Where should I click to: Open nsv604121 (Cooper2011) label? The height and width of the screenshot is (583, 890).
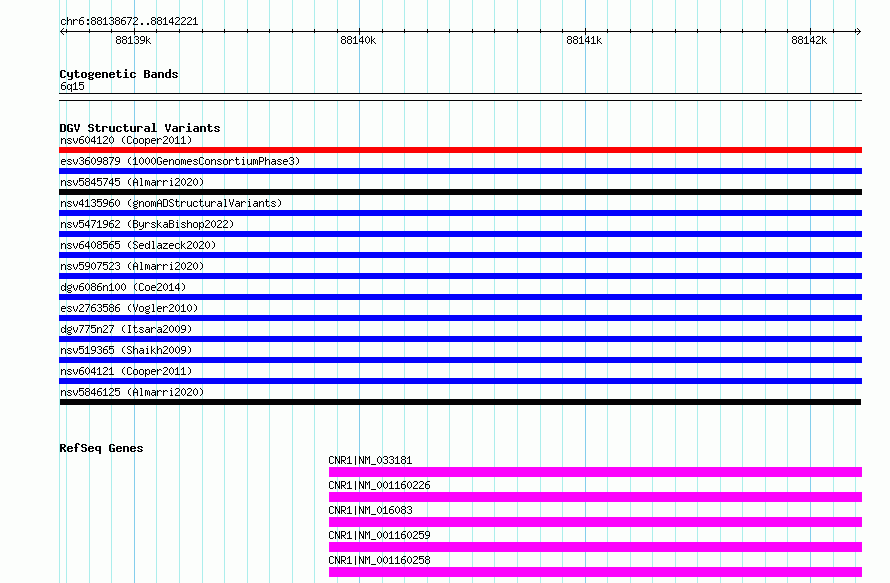pos(126,371)
